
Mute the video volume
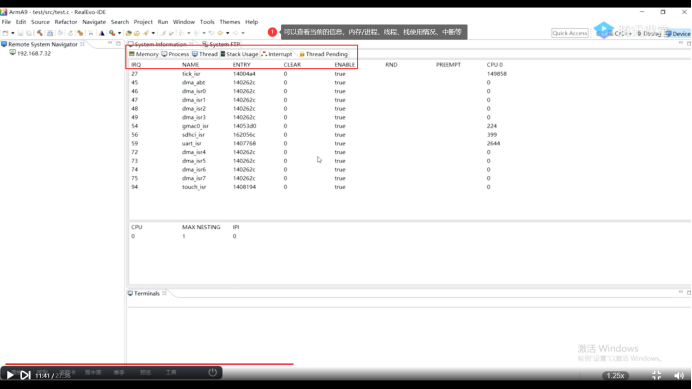(x=679, y=375)
